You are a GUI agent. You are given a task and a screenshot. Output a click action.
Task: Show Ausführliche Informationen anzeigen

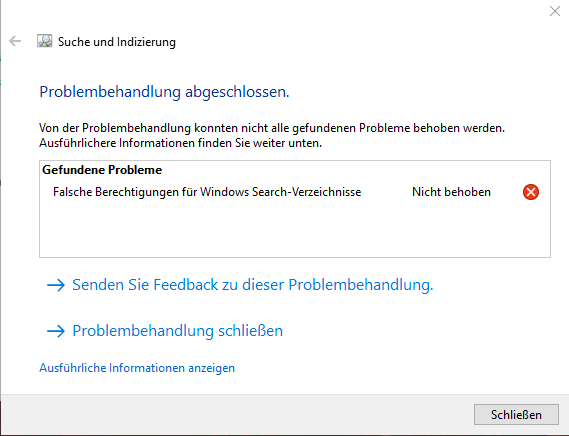137,368
